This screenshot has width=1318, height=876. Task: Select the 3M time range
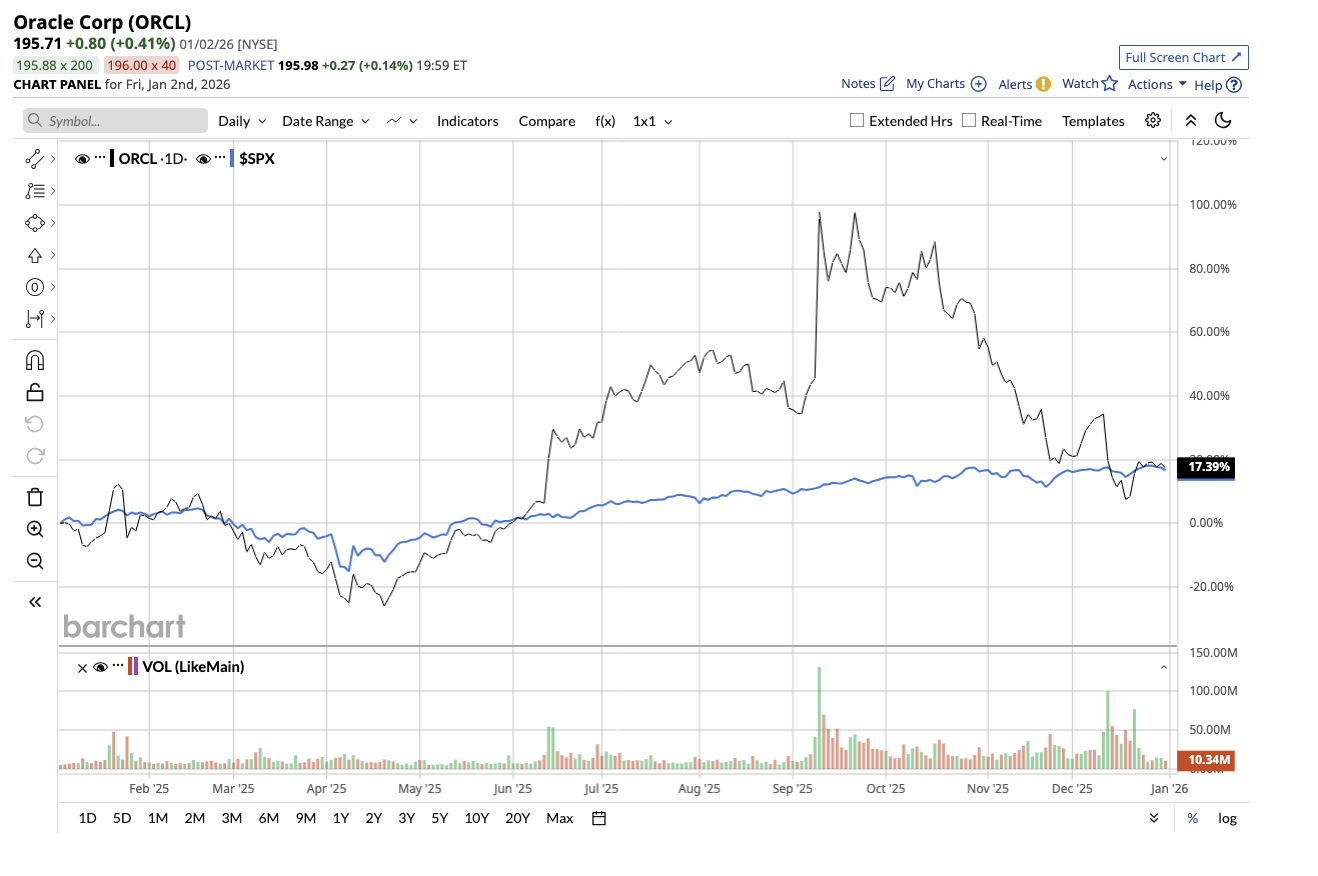point(231,818)
